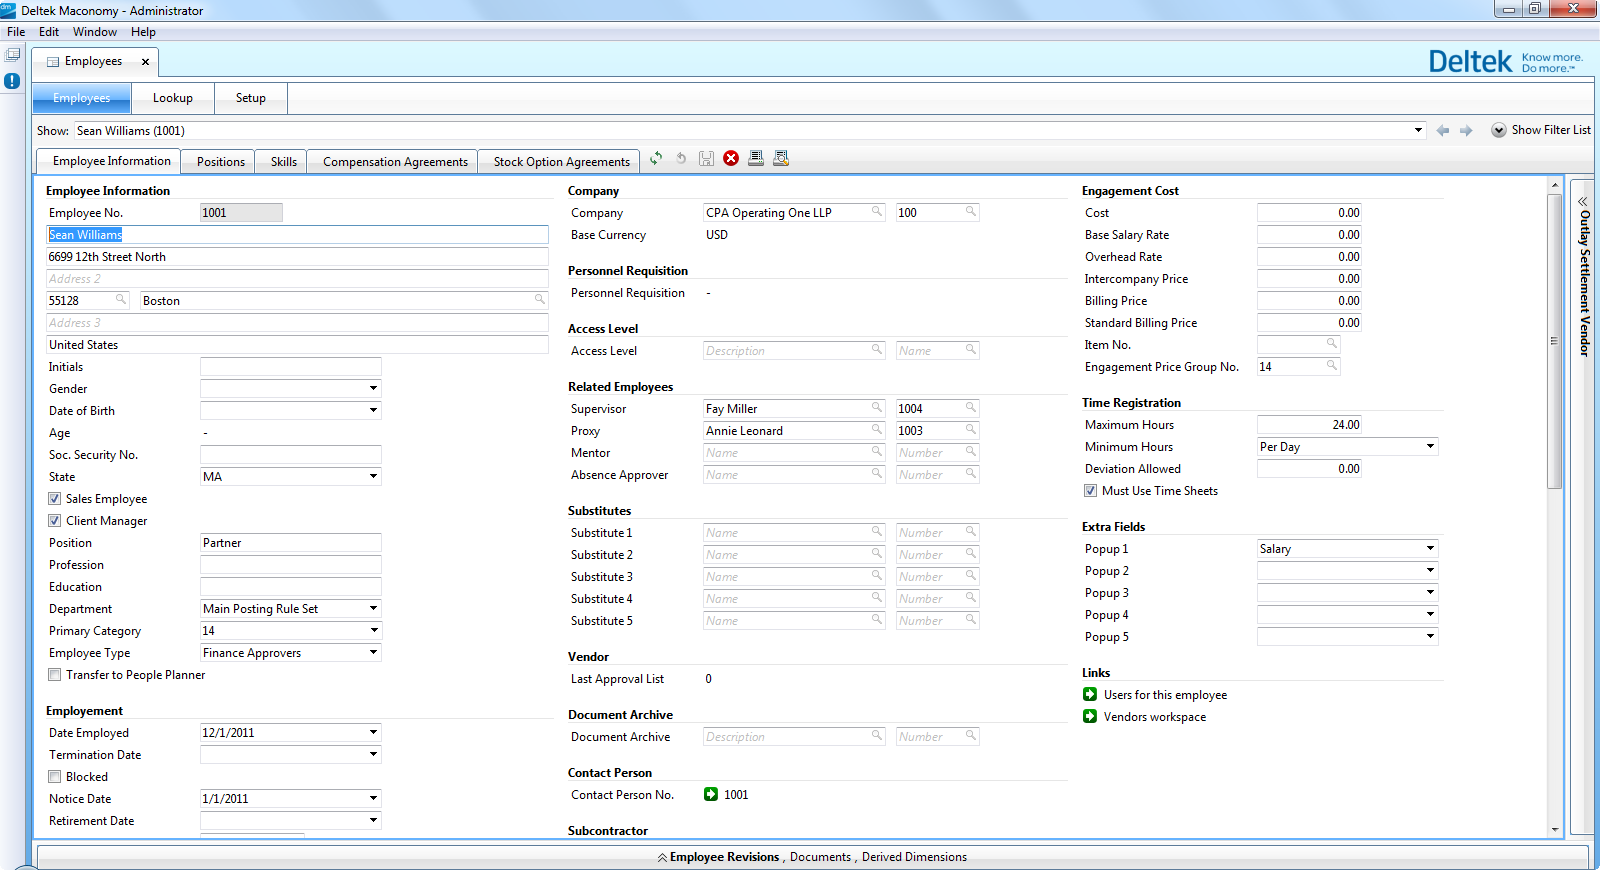The image size is (1600, 870).
Task: Click the blue exclamation notification icon
Action: coord(12,81)
